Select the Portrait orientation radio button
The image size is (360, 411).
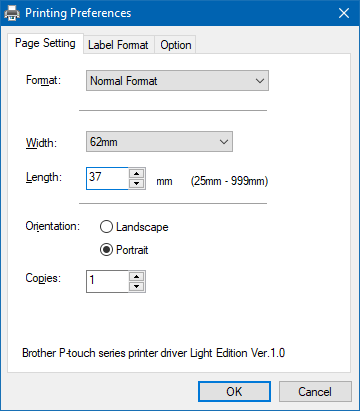[106, 250]
